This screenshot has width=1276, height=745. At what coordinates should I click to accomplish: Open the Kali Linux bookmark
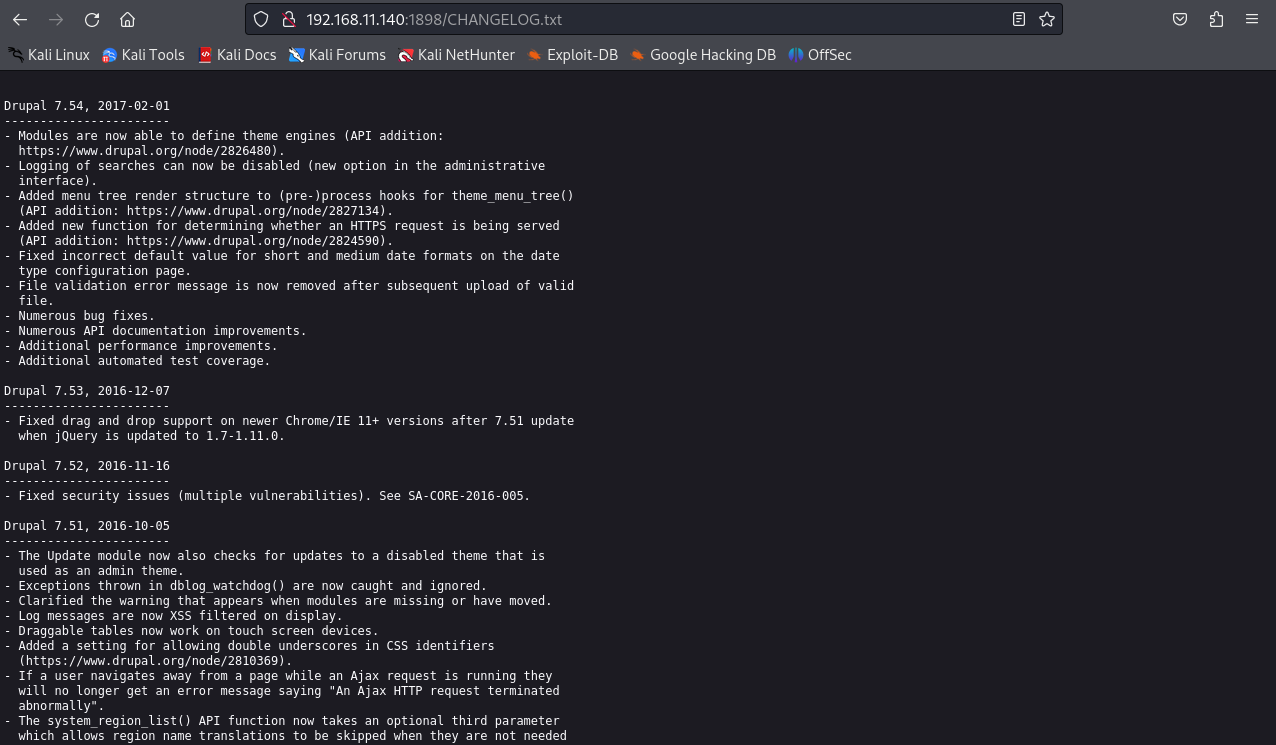click(x=49, y=55)
